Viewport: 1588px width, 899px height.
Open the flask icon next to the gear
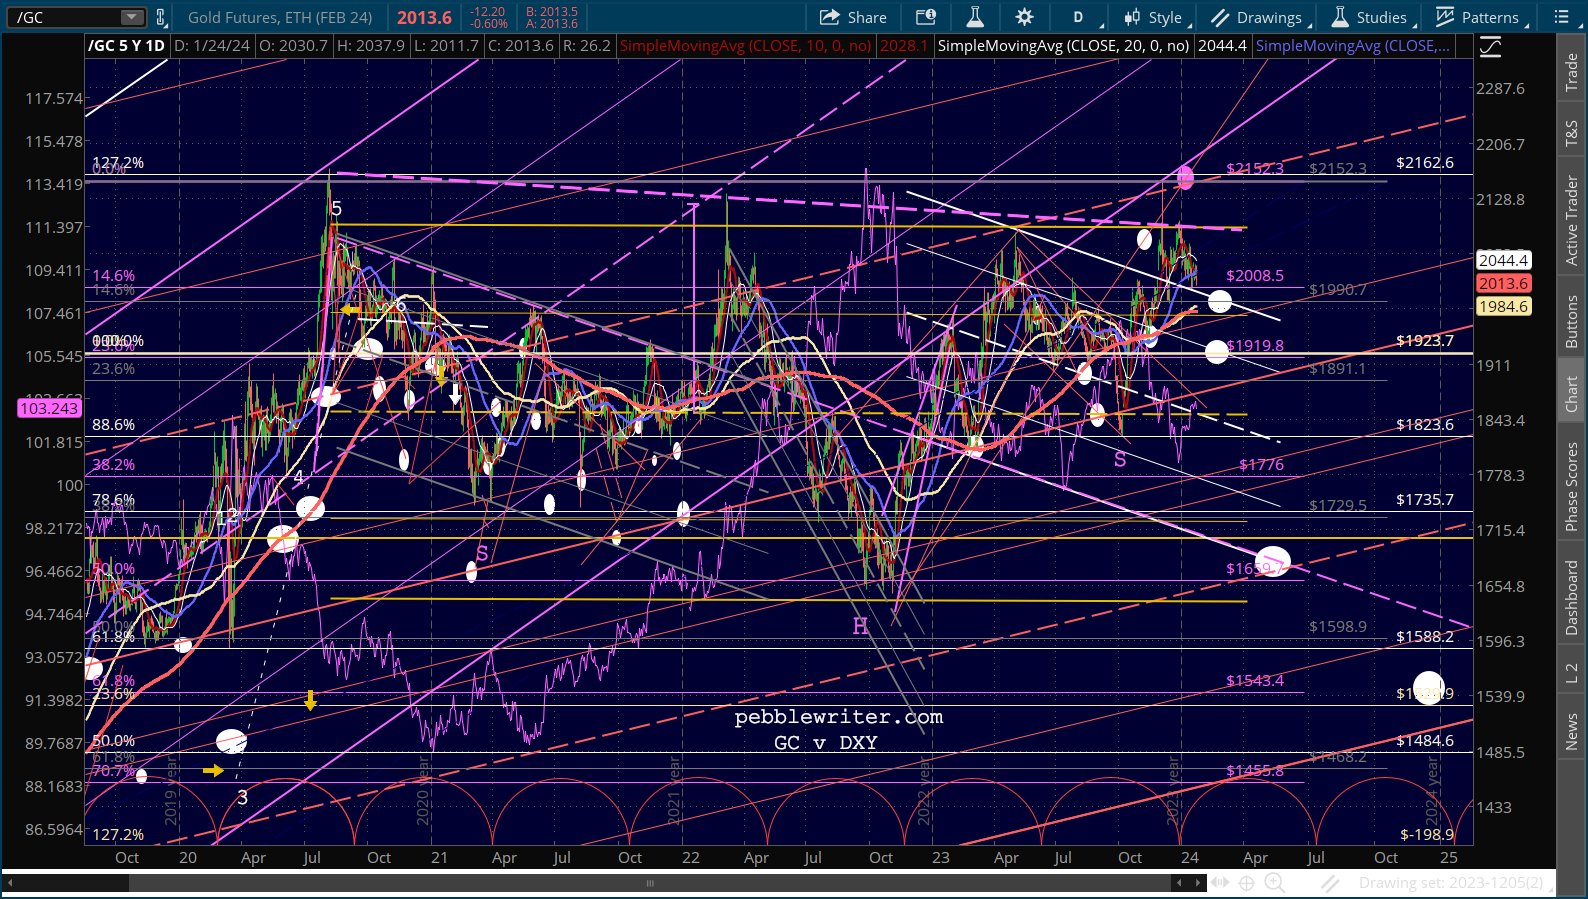tap(975, 17)
